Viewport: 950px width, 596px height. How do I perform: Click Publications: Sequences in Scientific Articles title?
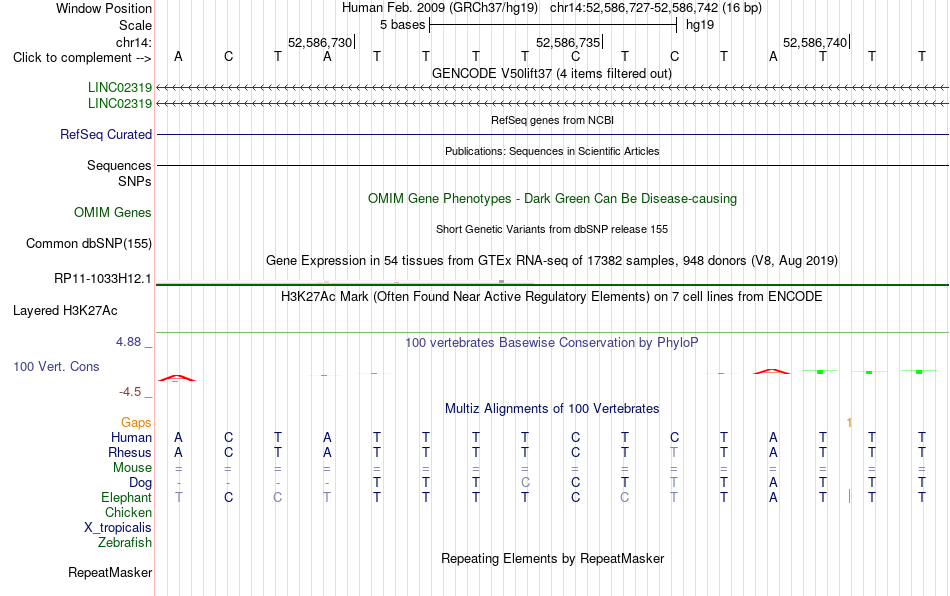552,151
